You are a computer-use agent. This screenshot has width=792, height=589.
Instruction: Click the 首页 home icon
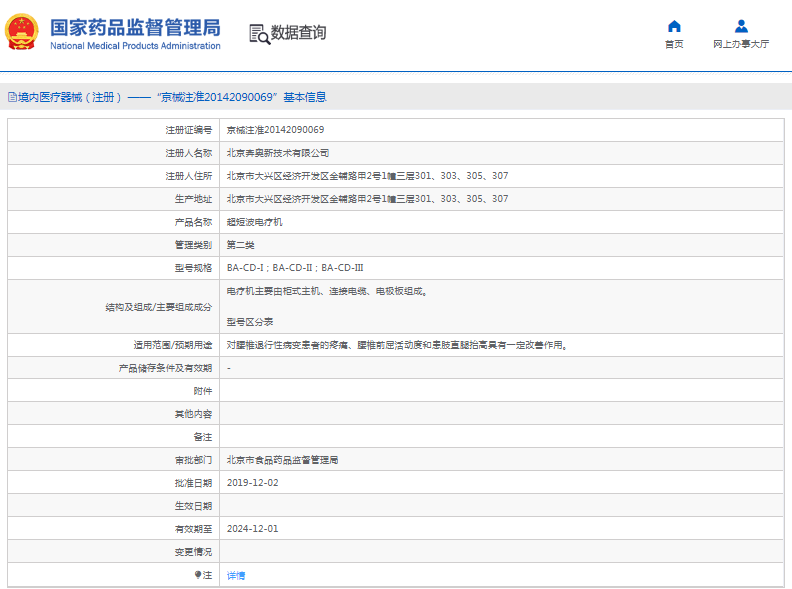[674, 26]
